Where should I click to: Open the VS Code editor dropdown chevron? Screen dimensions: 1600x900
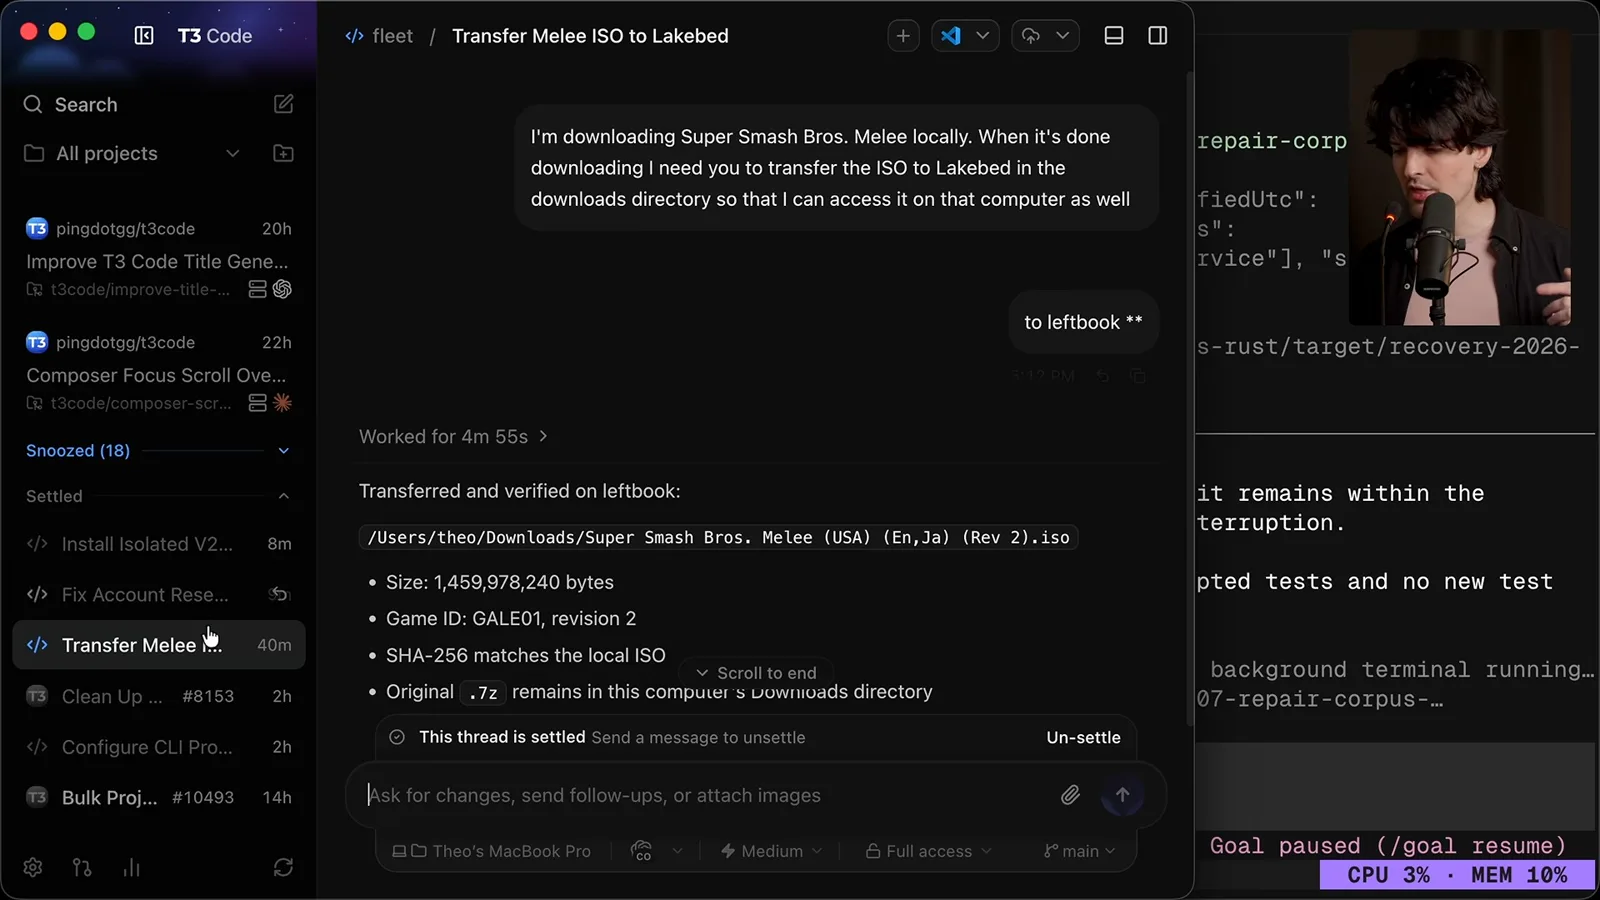coord(983,36)
